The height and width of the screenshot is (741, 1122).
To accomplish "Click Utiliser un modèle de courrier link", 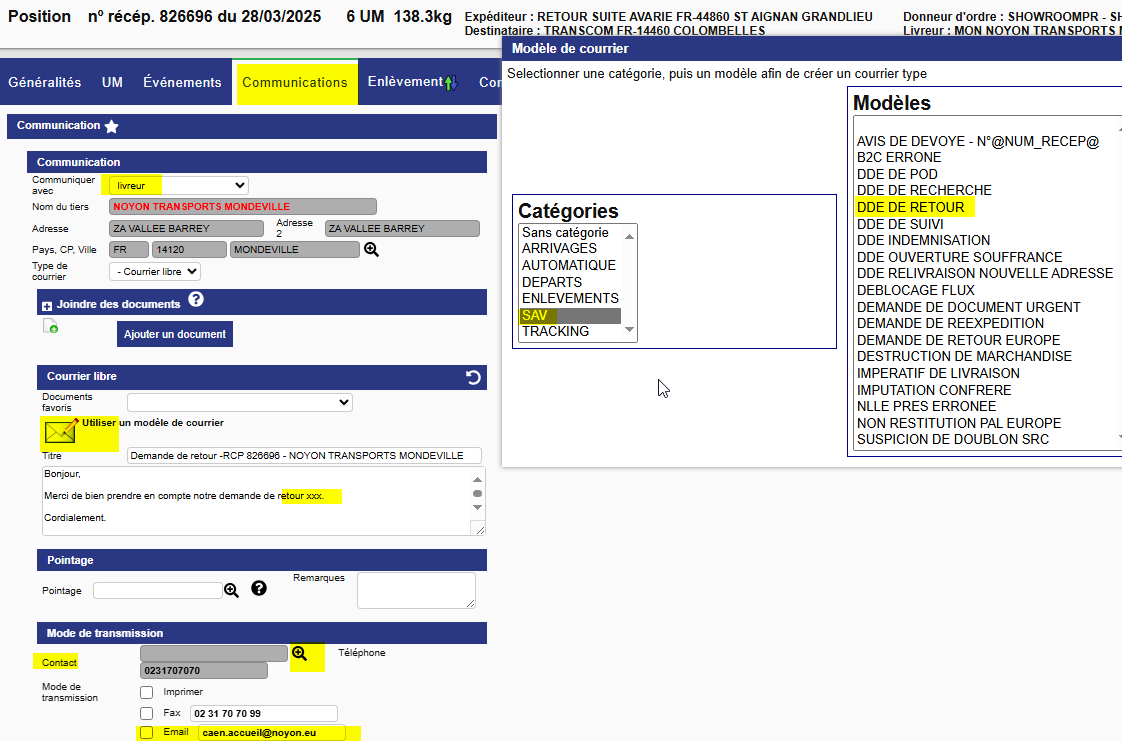I will [x=153, y=423].
